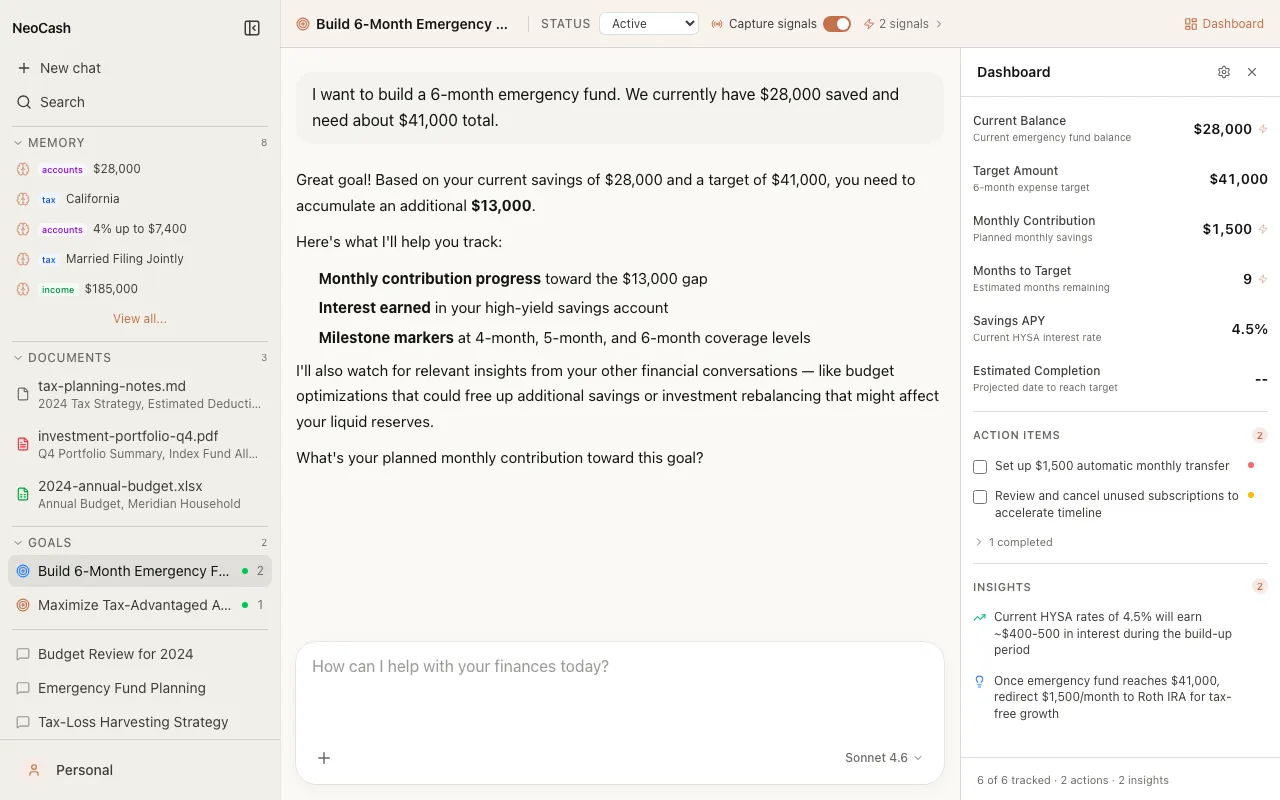Click the plus icon beside New chat

(x=24, y=68)
